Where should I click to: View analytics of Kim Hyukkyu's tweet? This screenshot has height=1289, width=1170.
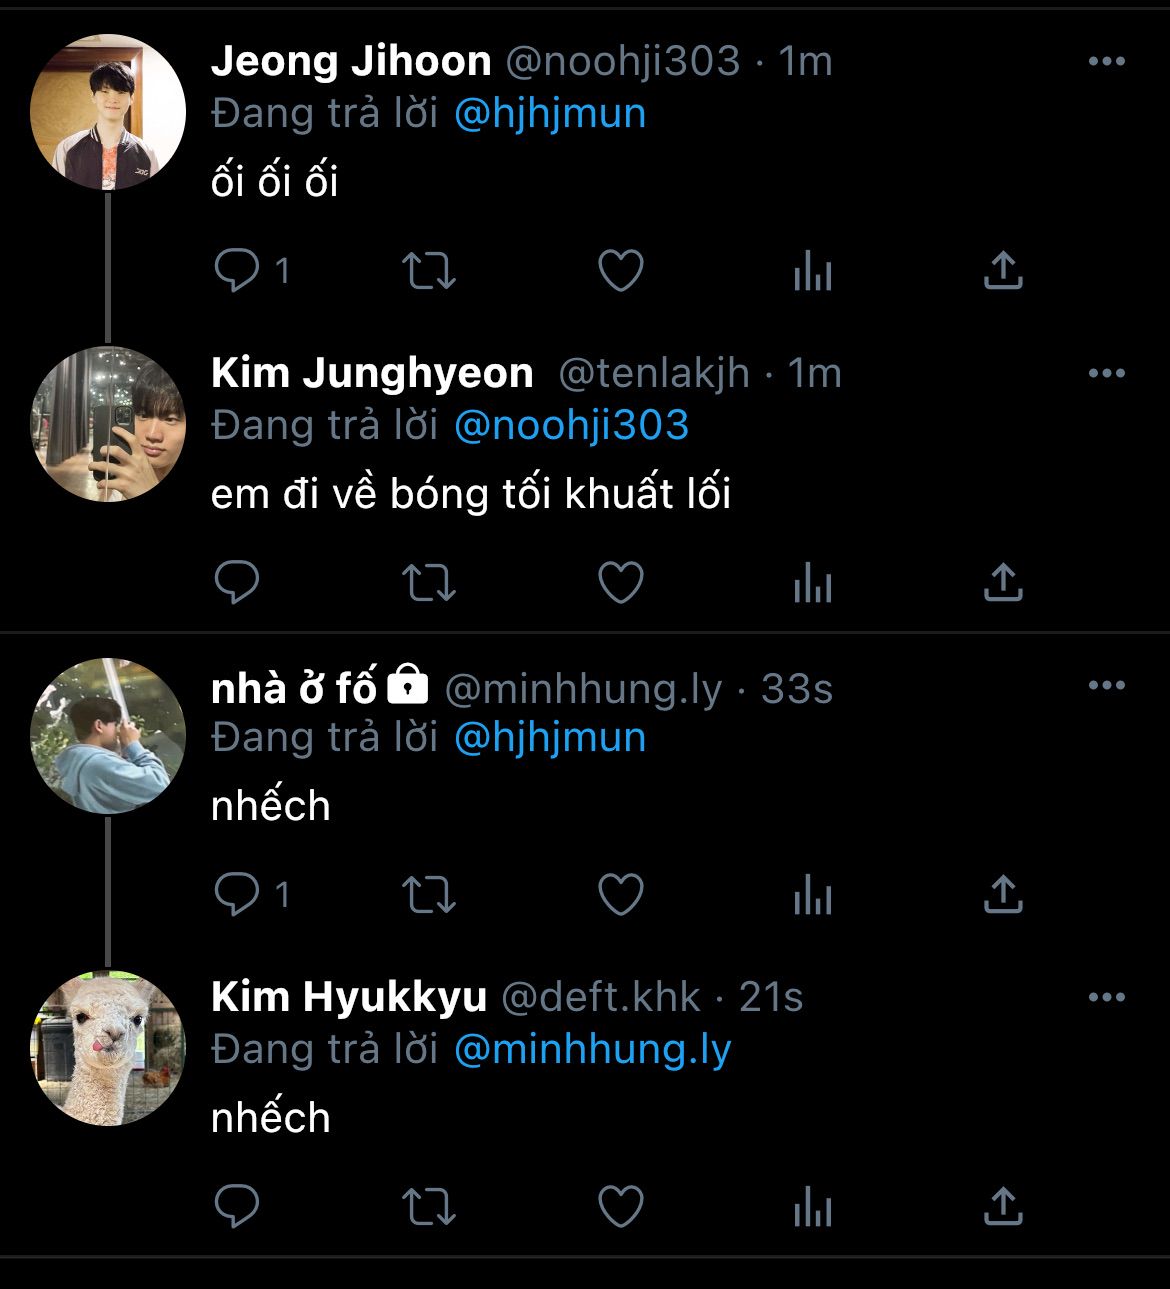[812, 1207]
